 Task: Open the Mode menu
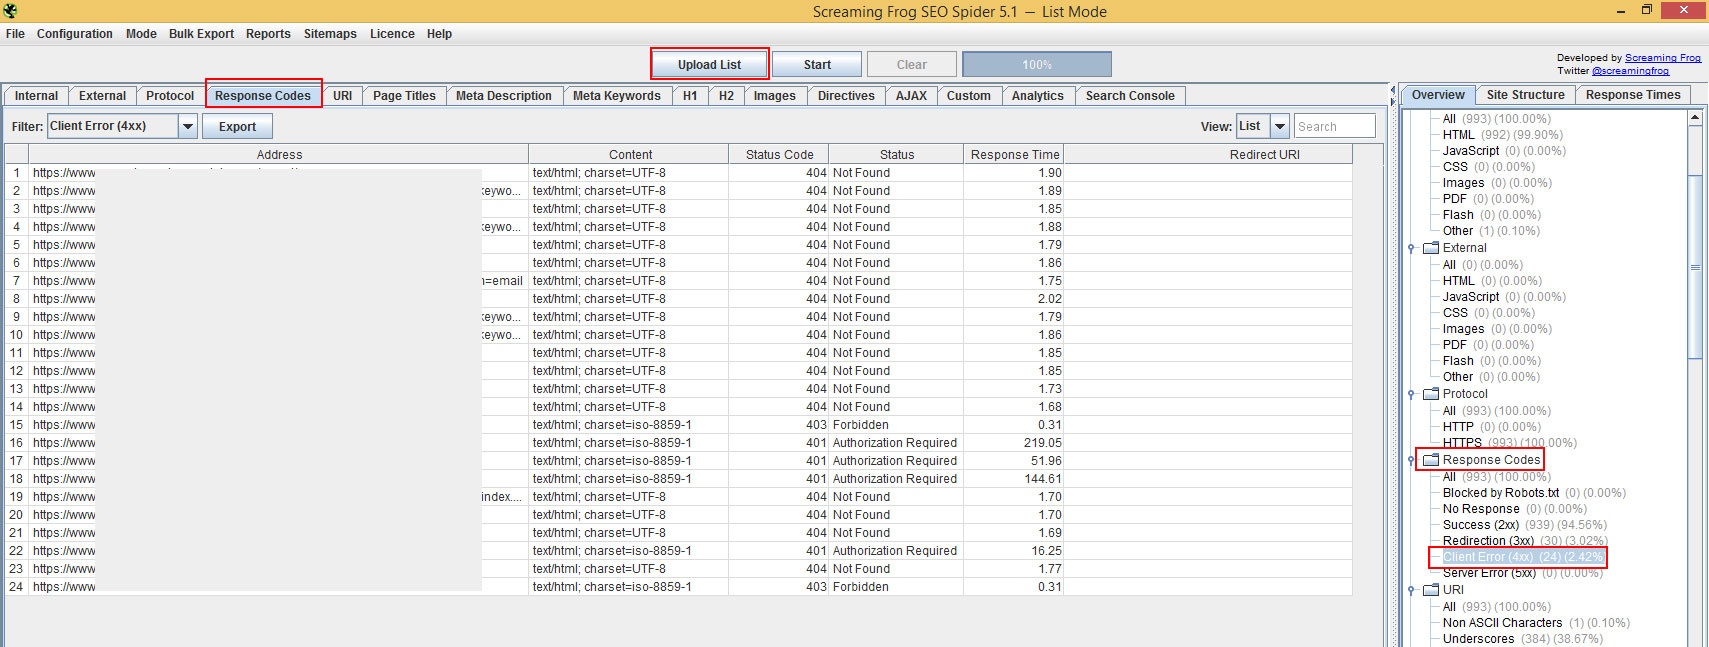[x=141, y=34]
